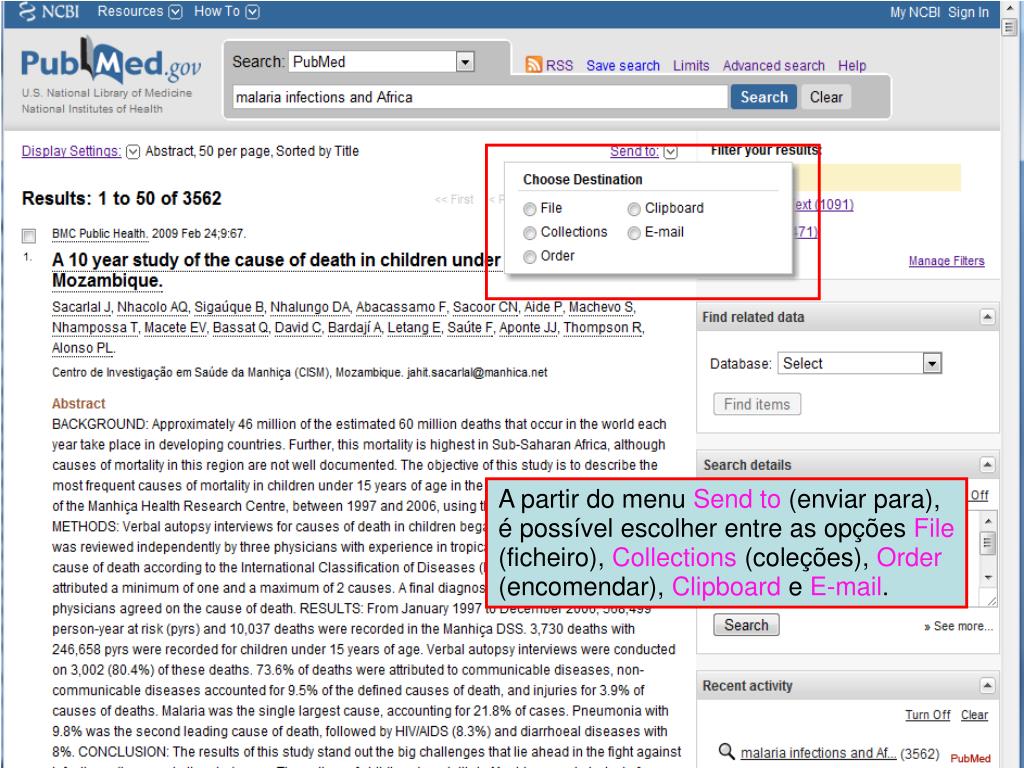Click Turn Off in Recent activity
The height and width of the screenshot is (768, 1024).
click(927, 714)
